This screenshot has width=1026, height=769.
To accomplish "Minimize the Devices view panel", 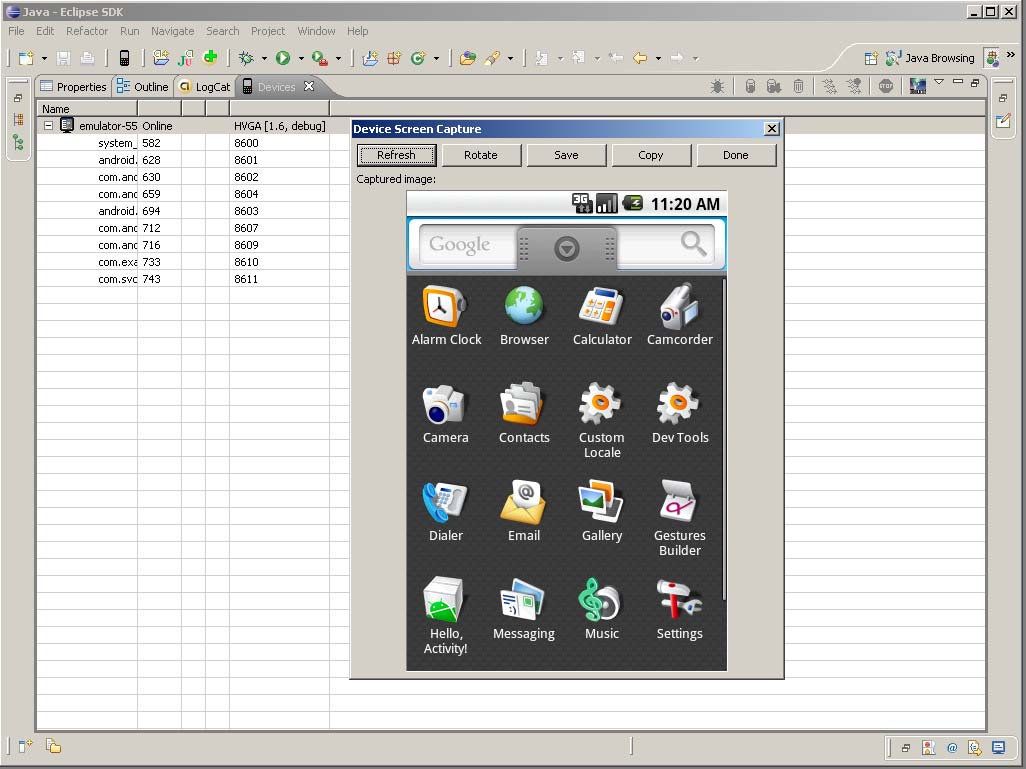I will [x=958, y=82].
